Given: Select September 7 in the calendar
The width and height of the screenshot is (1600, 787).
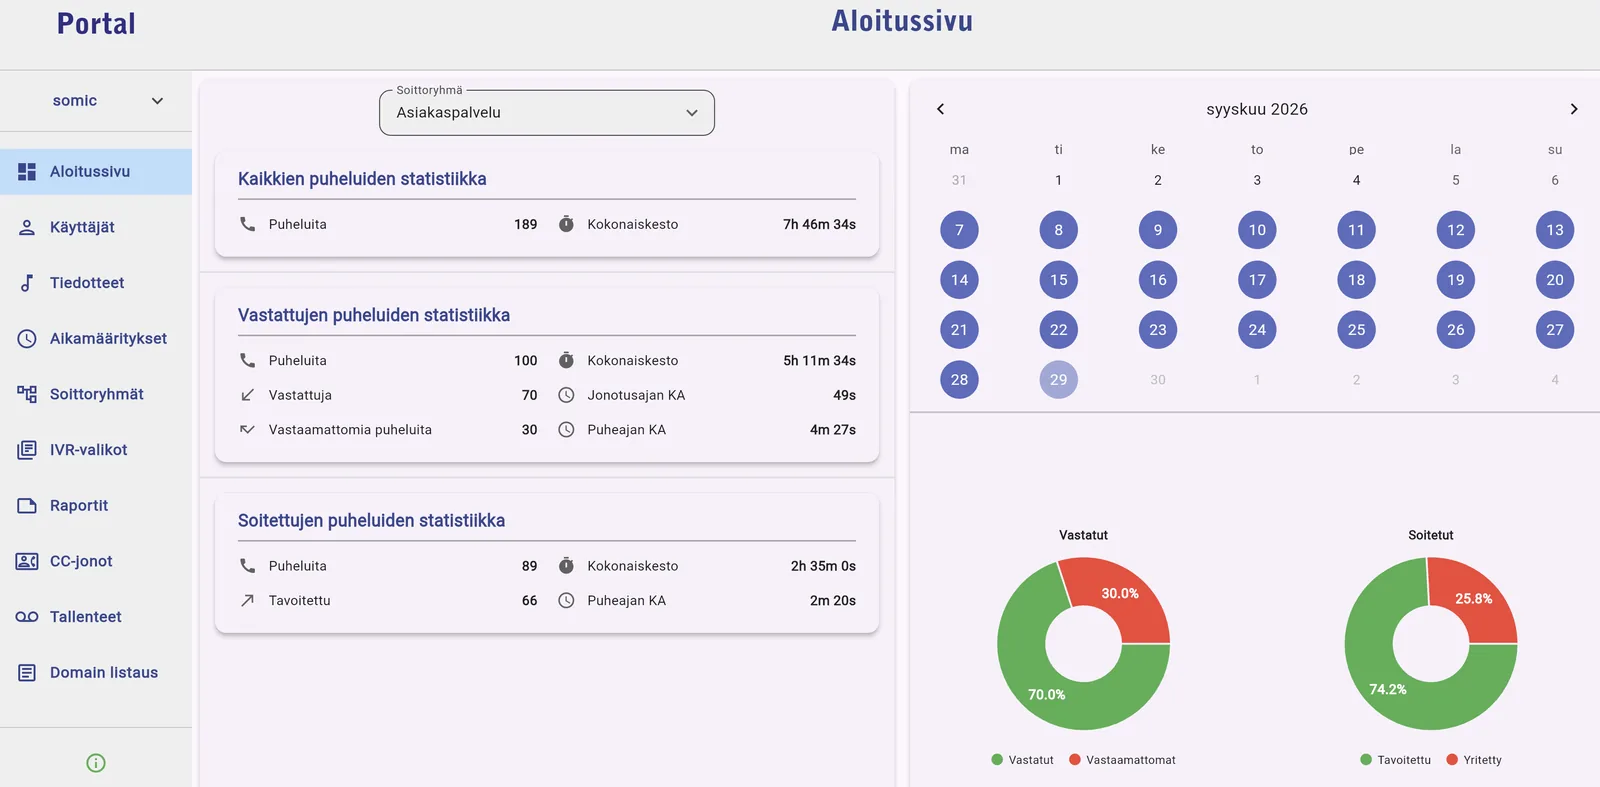Looking at the screenshot, I should (959, 230).
